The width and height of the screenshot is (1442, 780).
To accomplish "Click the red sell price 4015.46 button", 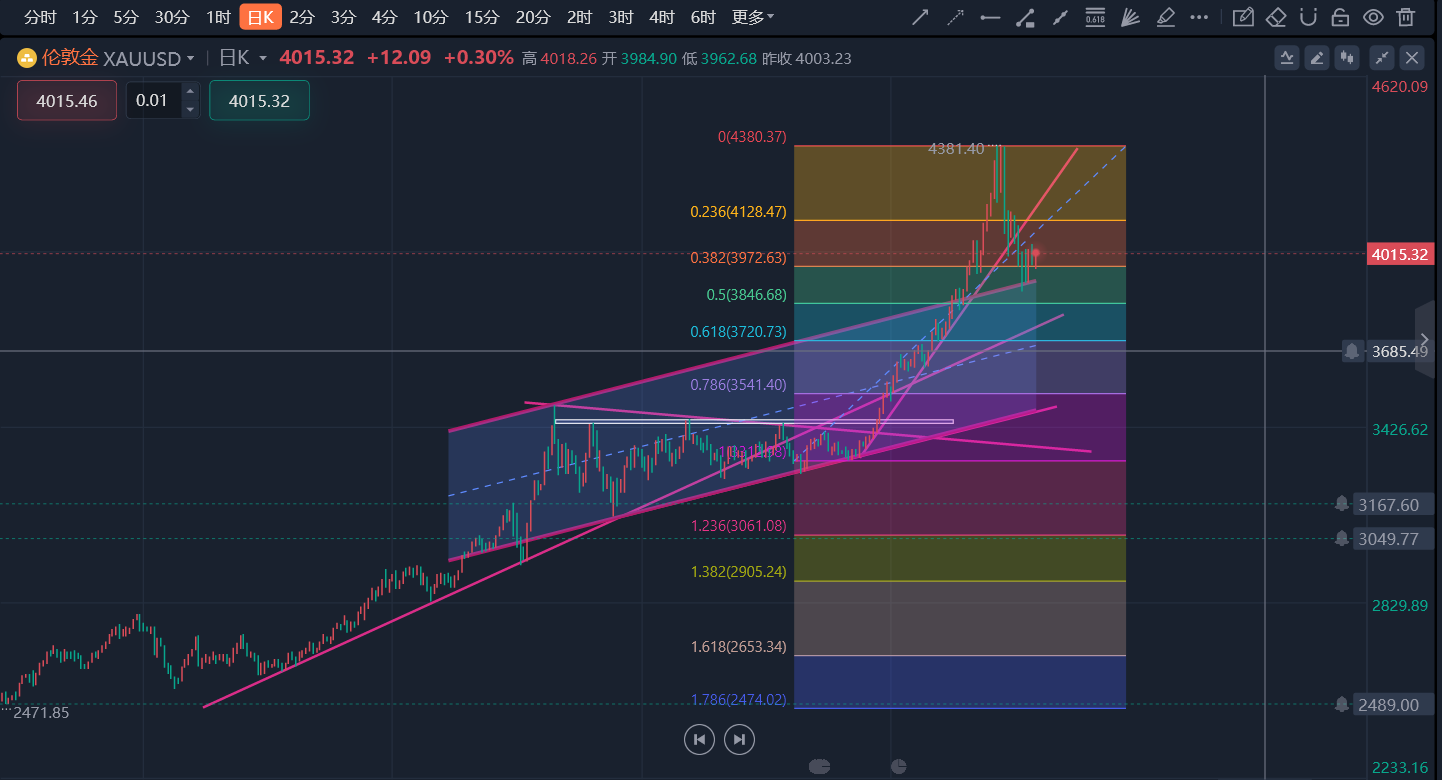I will point(66,101).
